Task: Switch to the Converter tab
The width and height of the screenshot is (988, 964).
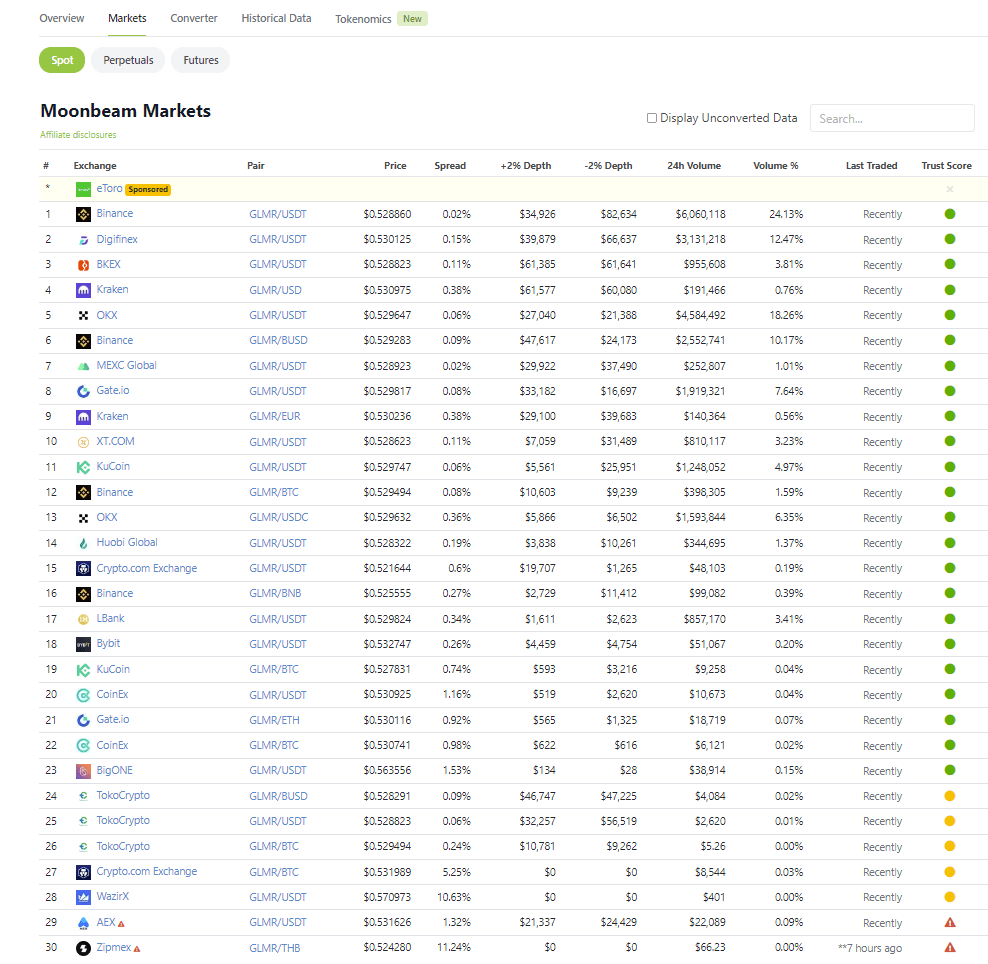Action: point(194,18)
